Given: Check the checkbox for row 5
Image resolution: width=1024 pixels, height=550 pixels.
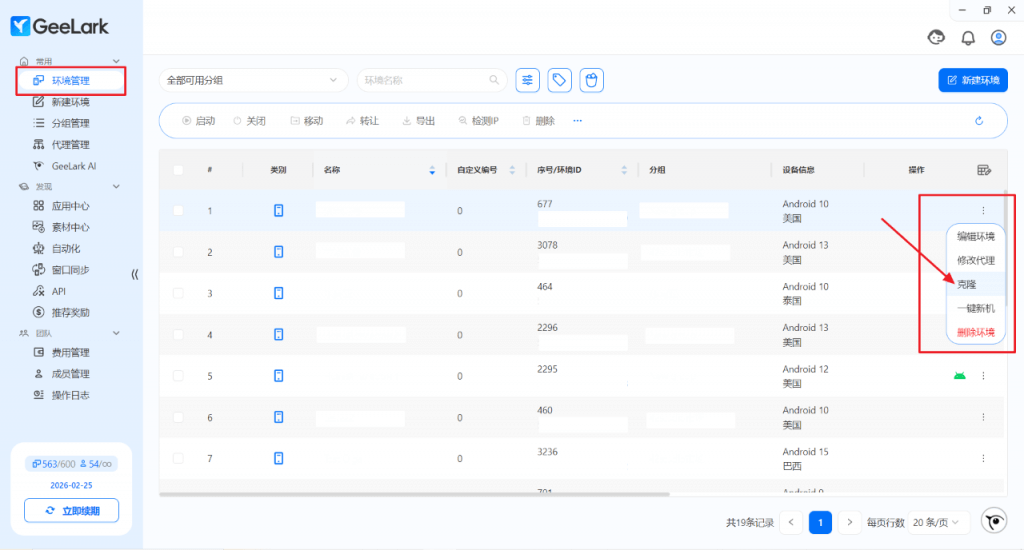Looking at the screenshot, I should [178, 376].
